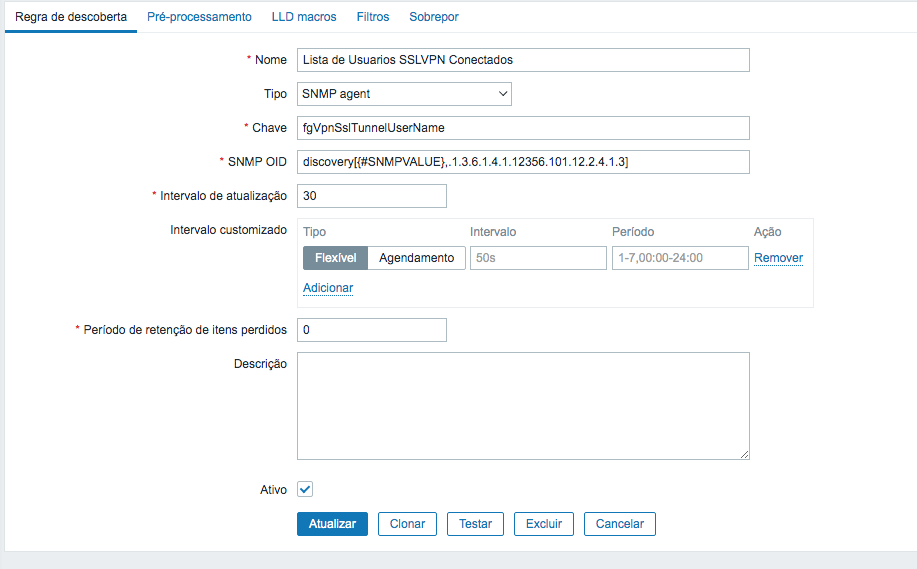Switch interval type to Agendamento
The height and width of the screenshot is (569, 917).
click(x=416, y=258)
